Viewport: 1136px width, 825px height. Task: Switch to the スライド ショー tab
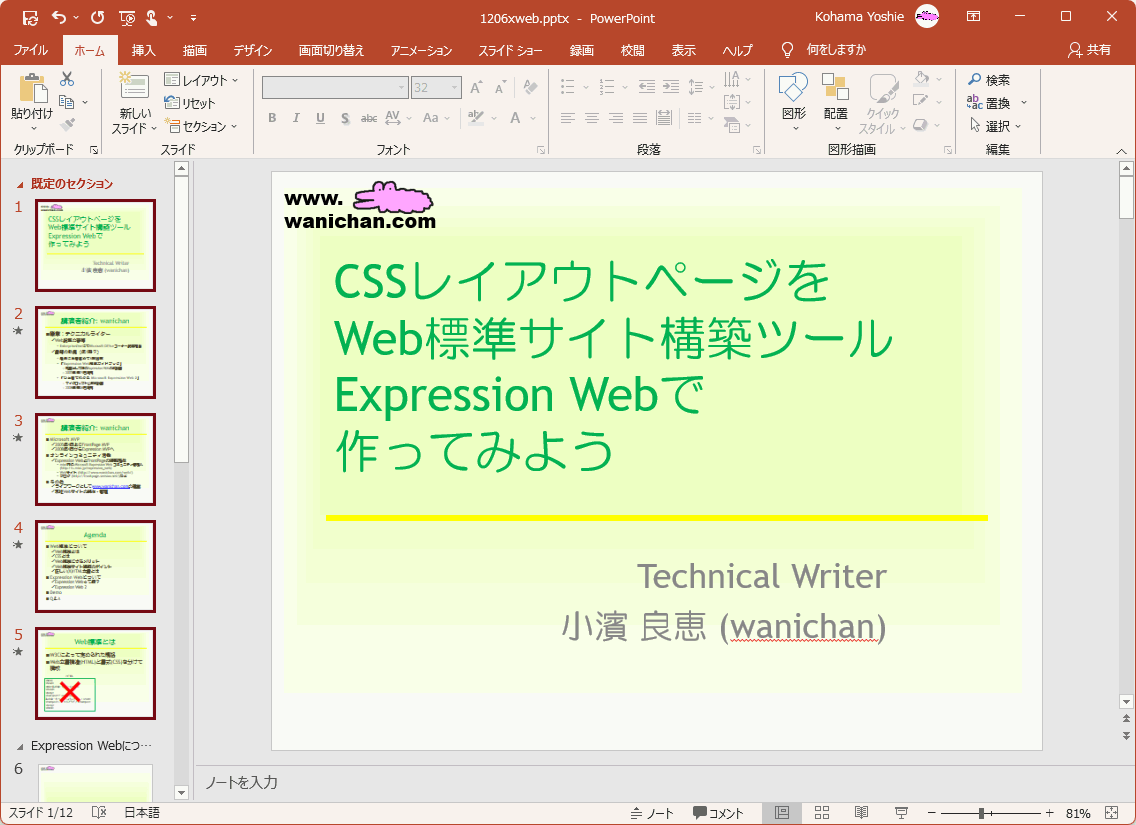click(x=510, y=50)
